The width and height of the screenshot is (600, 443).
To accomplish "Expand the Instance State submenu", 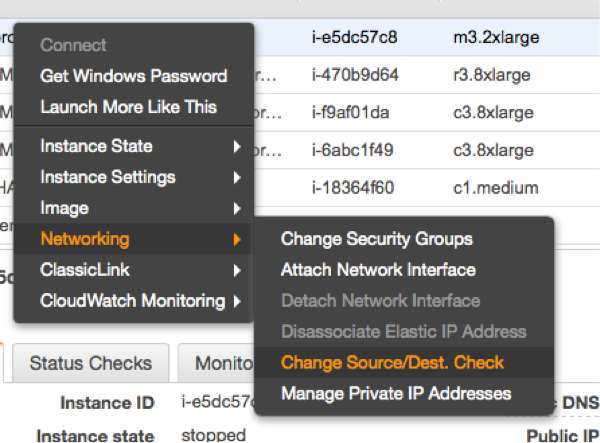I will (x=96, y=146).
